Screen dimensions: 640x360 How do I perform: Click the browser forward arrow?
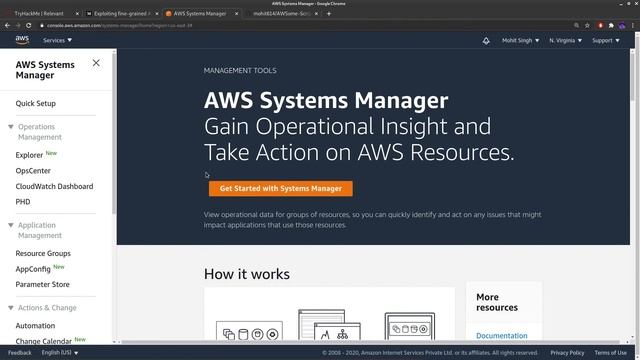[18, 25]
